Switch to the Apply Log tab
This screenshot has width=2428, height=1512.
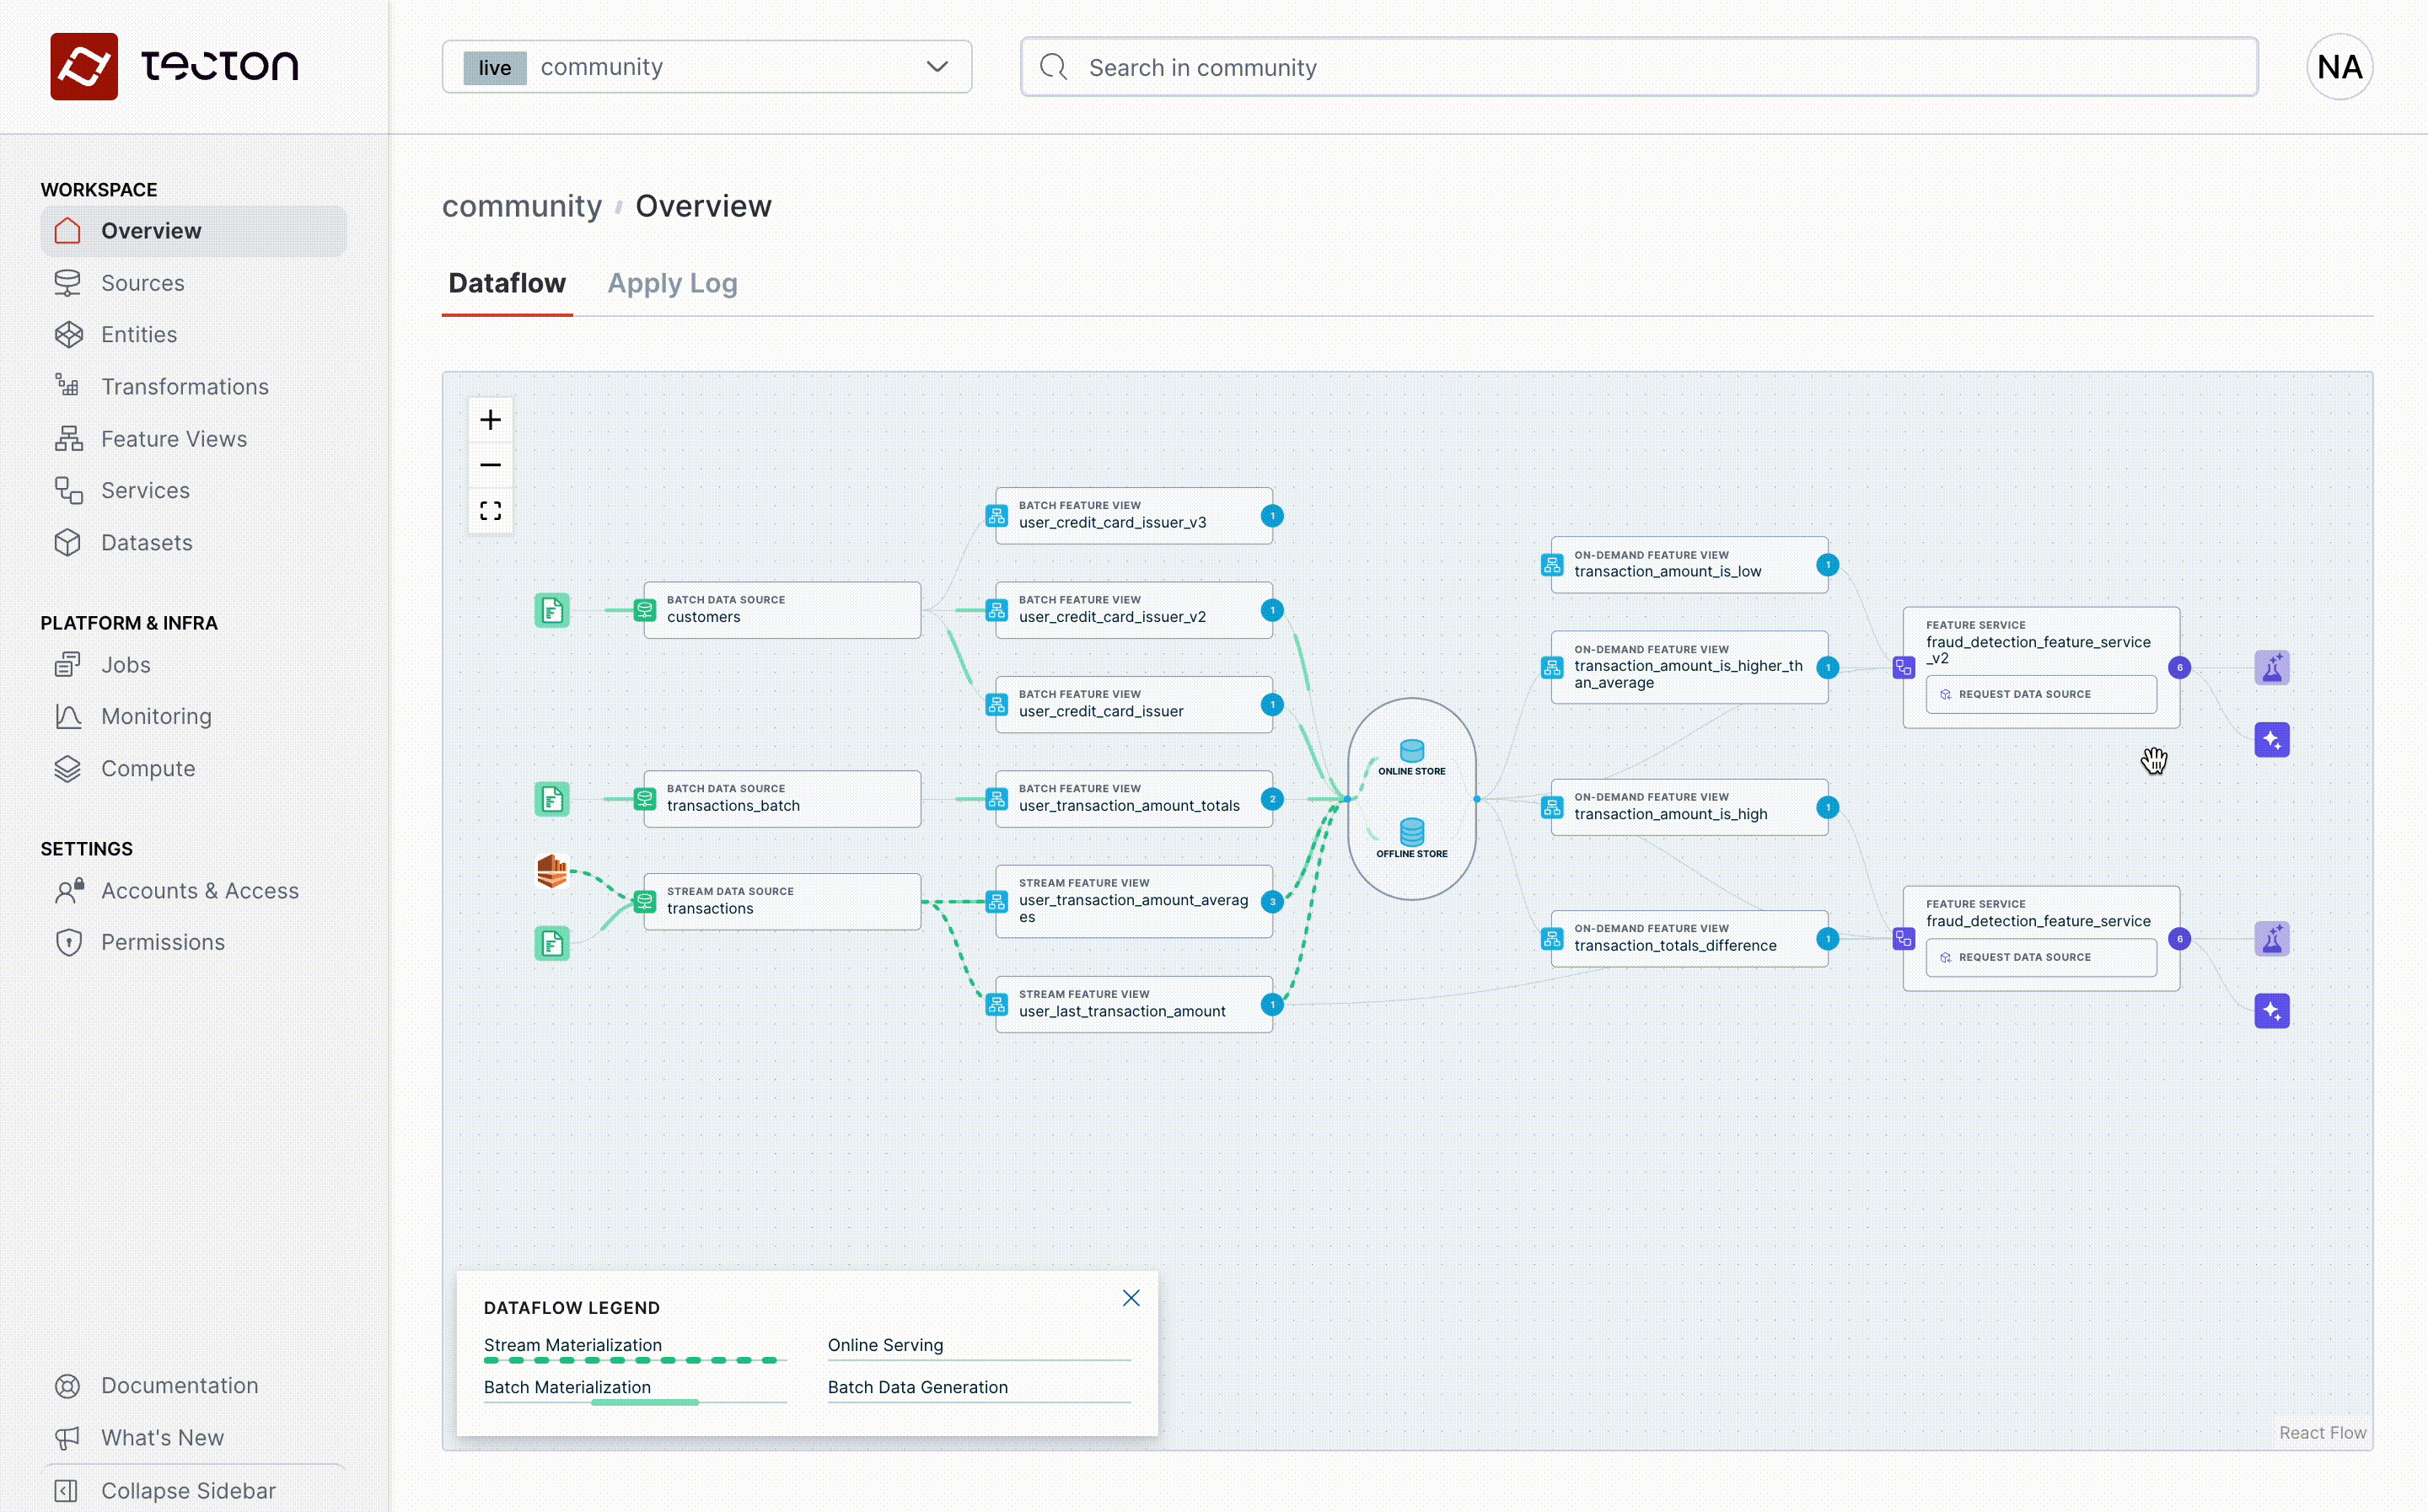[672, 283]
